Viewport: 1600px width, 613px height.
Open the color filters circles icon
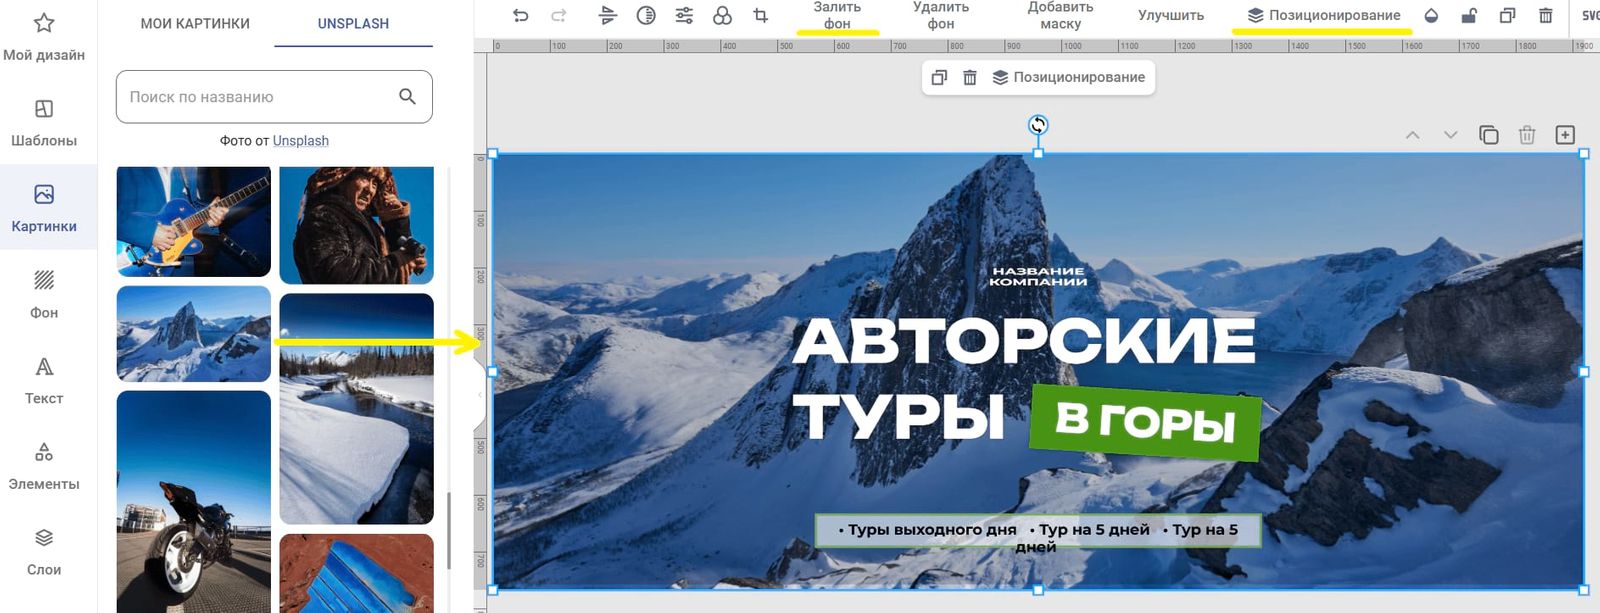pyautogui.click(x=722, y=15)
